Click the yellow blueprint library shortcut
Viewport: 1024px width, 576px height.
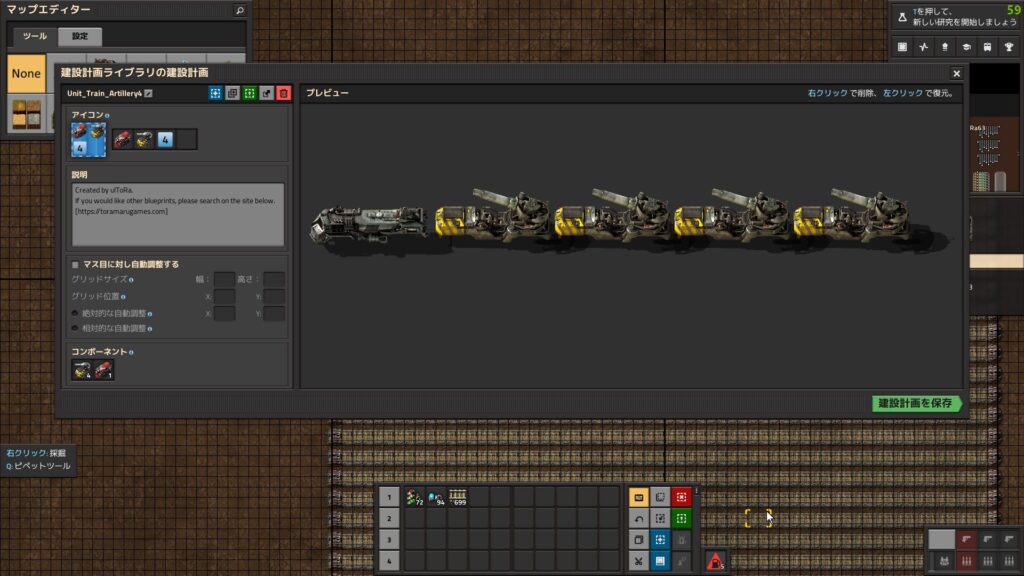[639, 497]
